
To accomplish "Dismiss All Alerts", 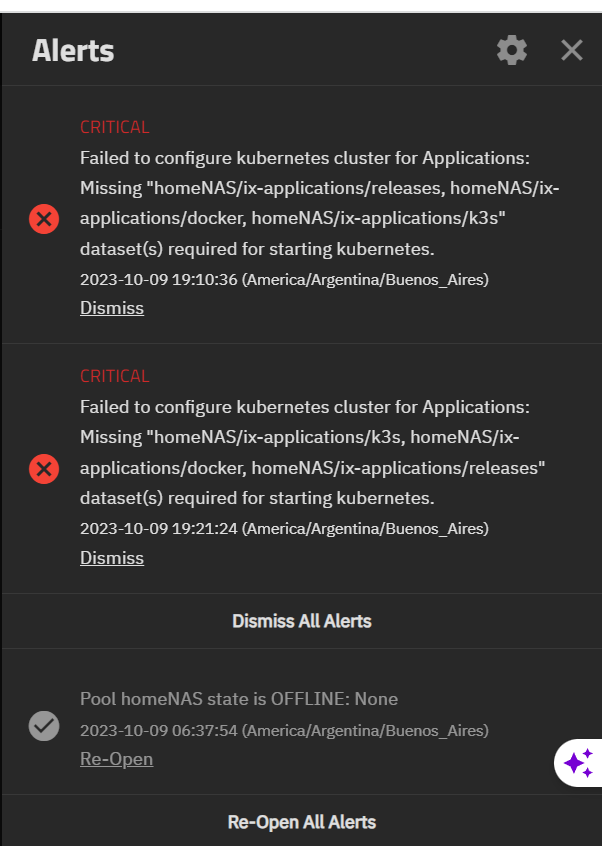I will 302,621.
